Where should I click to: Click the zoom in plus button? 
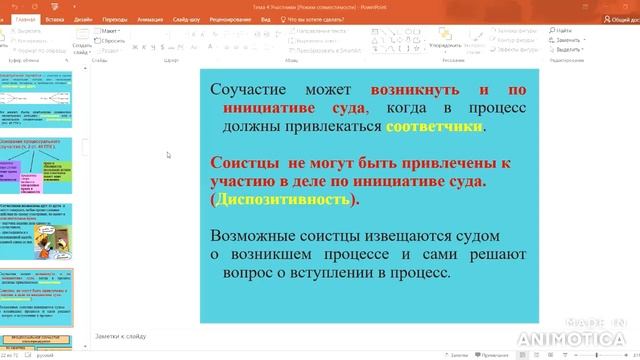pyautogui.click(x=626, y=356)
